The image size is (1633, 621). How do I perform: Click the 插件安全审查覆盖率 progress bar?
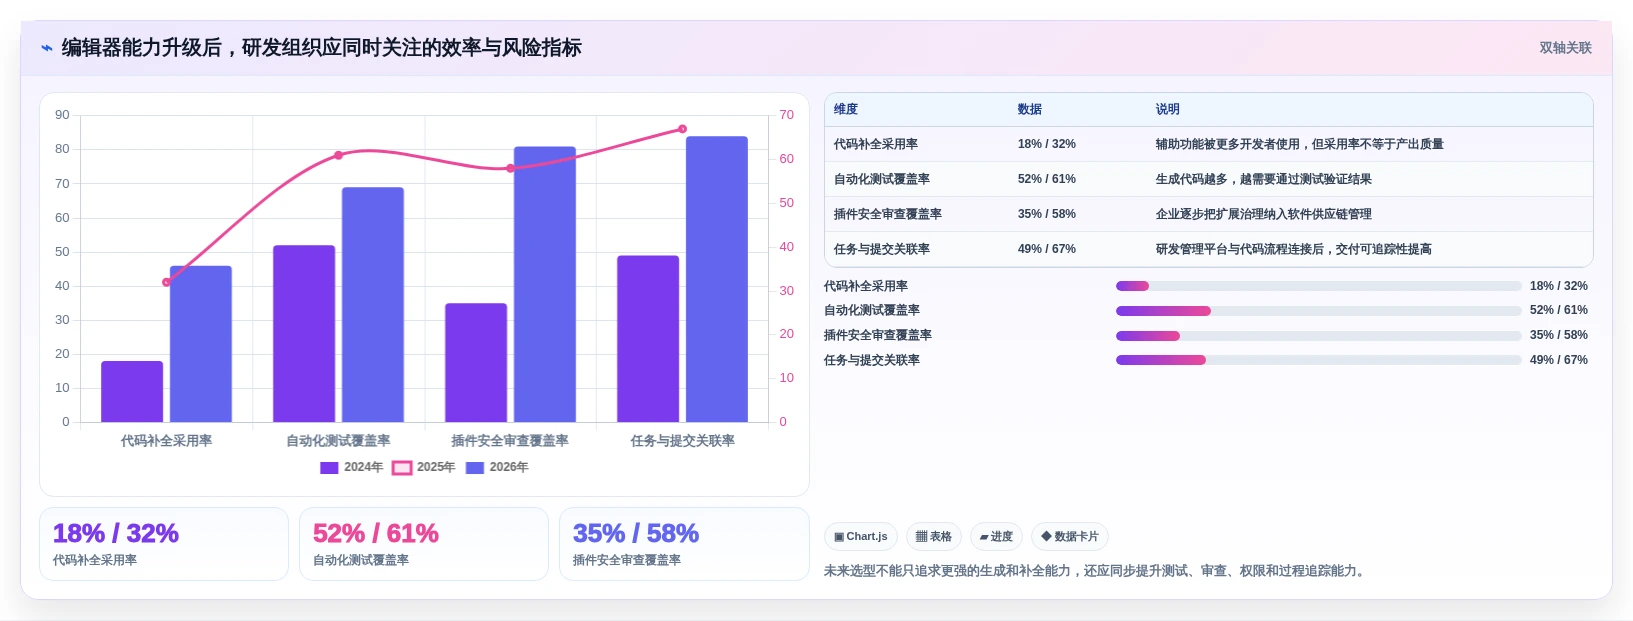click(x=1318, y=336)
